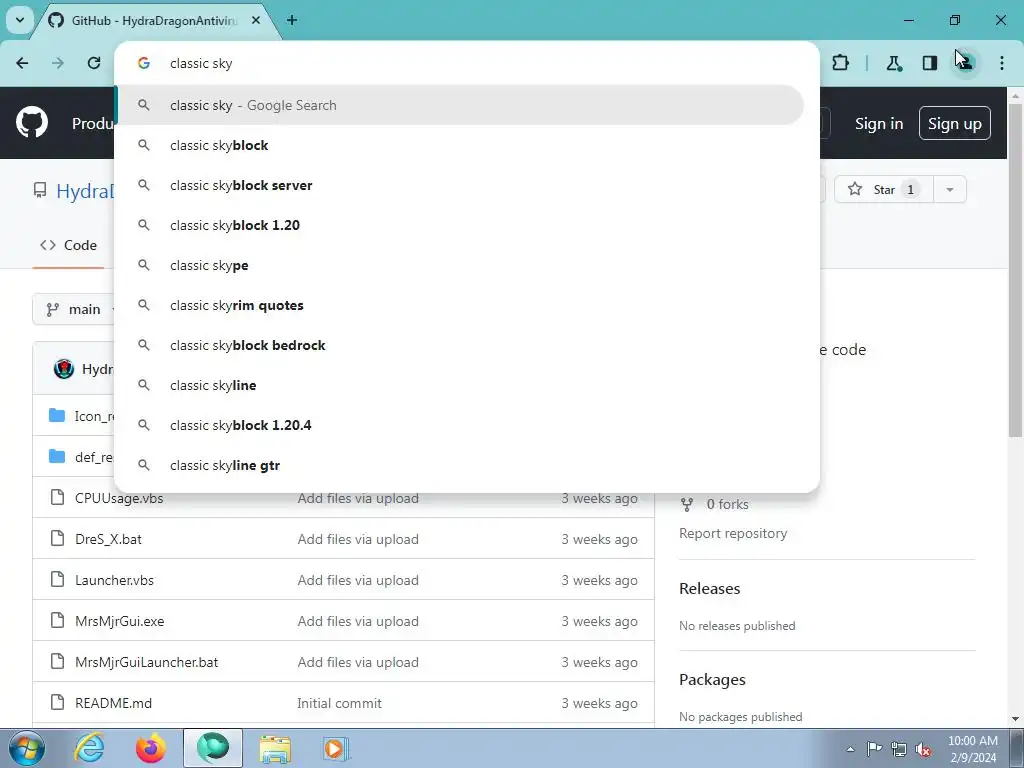Open the media player taskbar icon
The image size is (1024, 768).
[336, 748]
